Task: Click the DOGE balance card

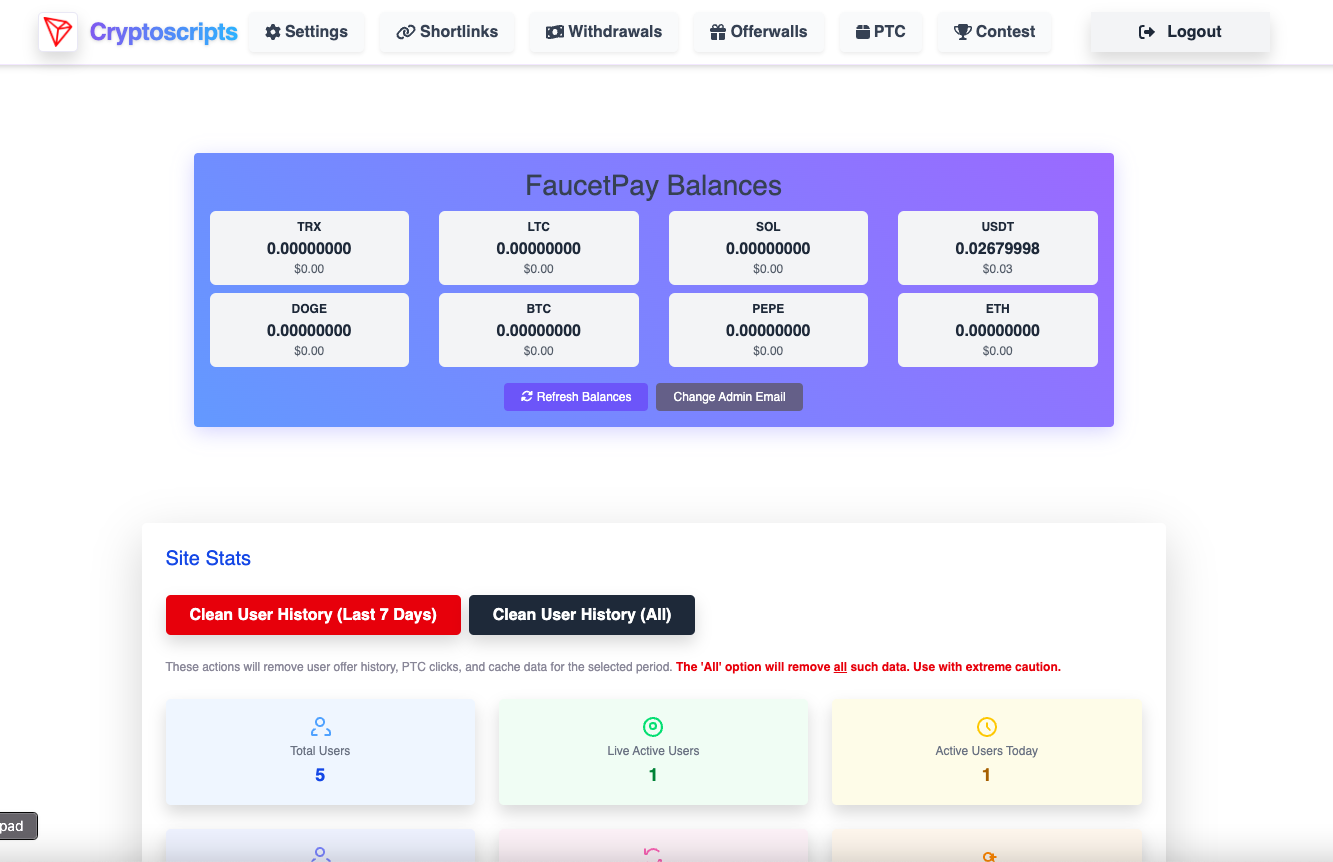Action: (309, 330)
